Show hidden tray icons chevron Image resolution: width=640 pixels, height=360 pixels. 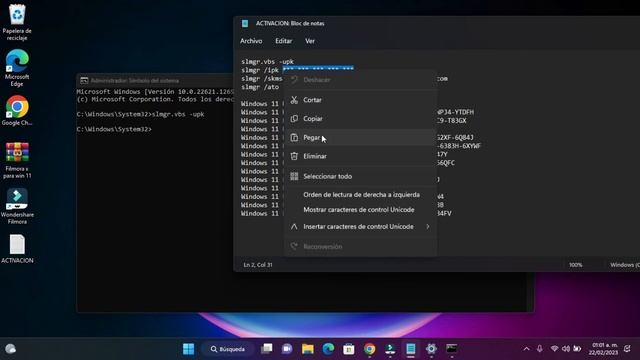[527, 349]
